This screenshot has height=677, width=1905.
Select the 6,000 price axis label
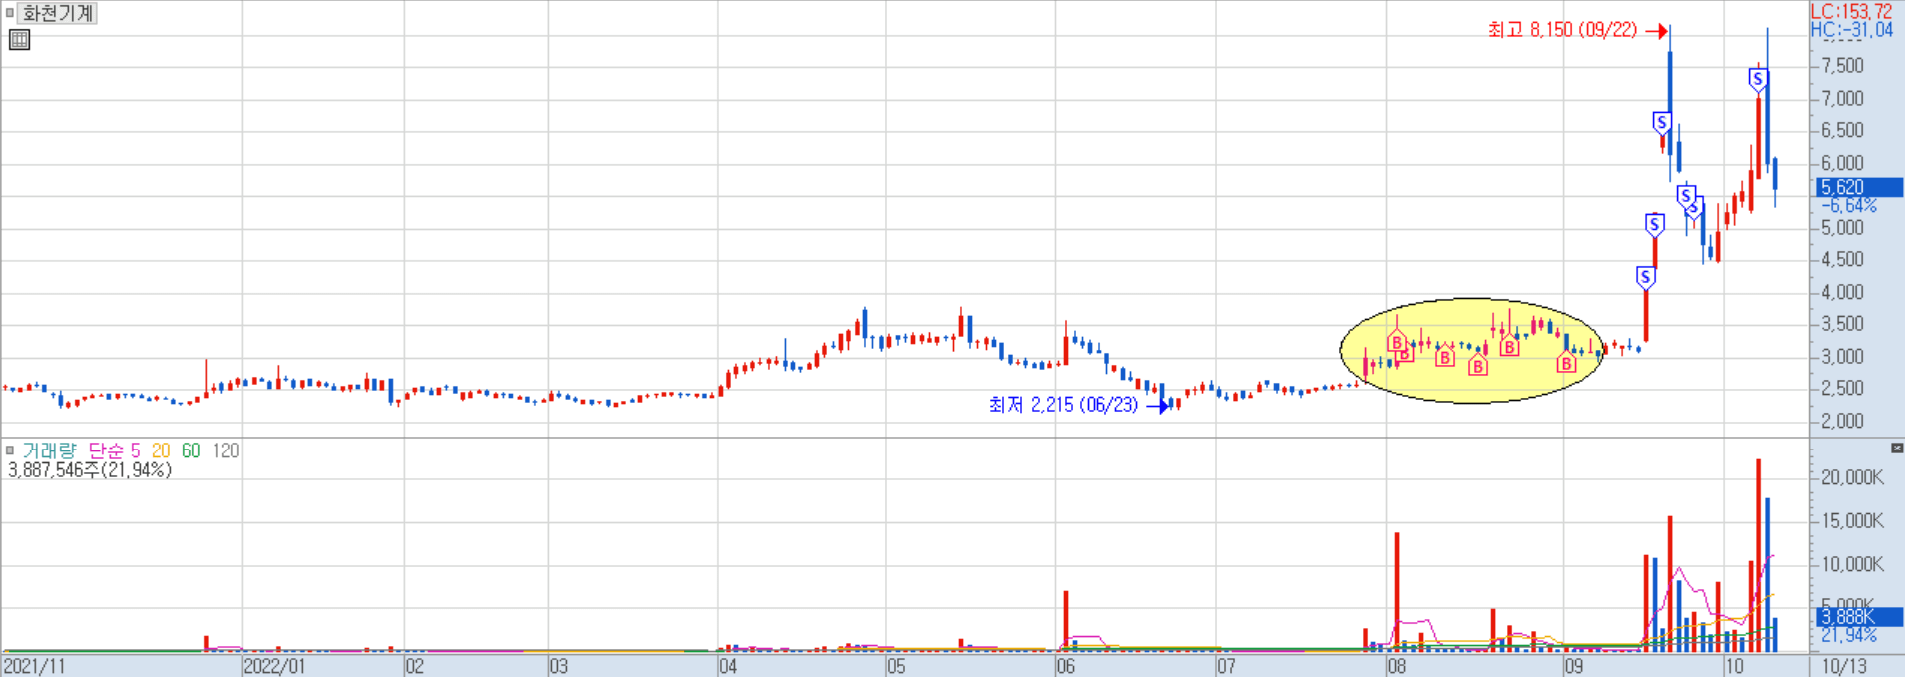tap(1842, 163)
